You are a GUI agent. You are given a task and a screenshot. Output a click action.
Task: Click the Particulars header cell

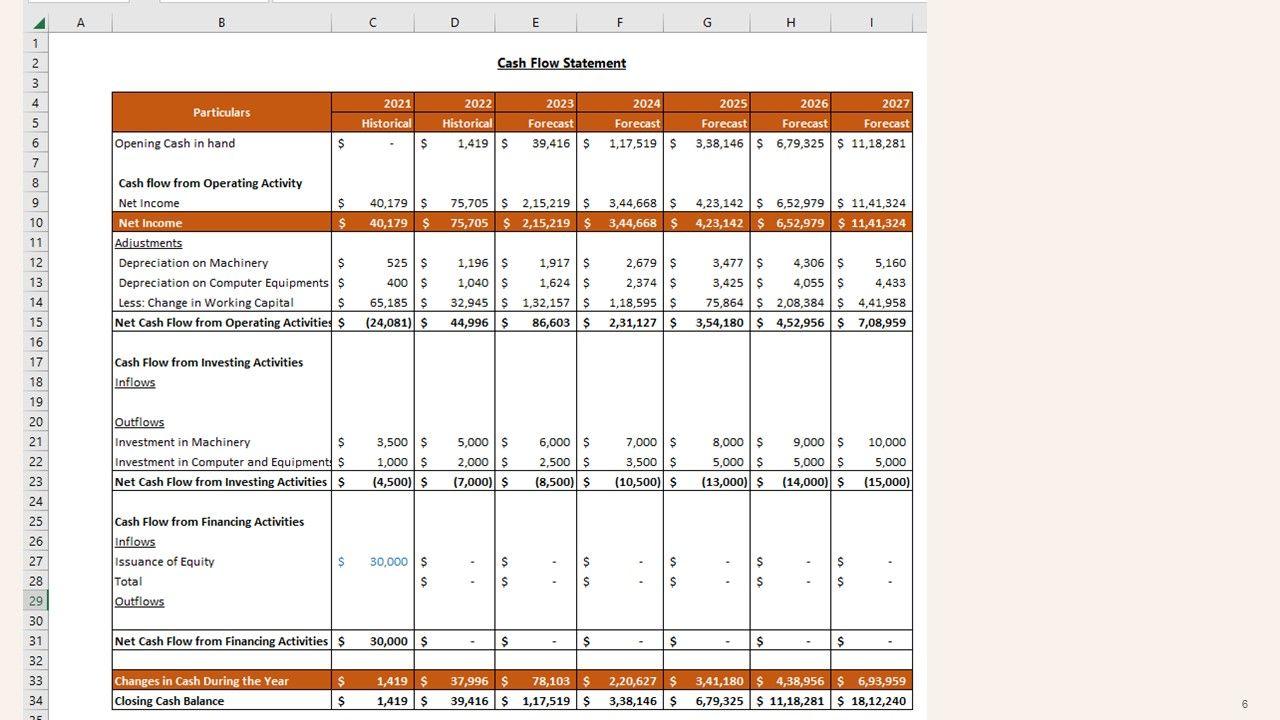pyautogui.click(x=221, y=113)
